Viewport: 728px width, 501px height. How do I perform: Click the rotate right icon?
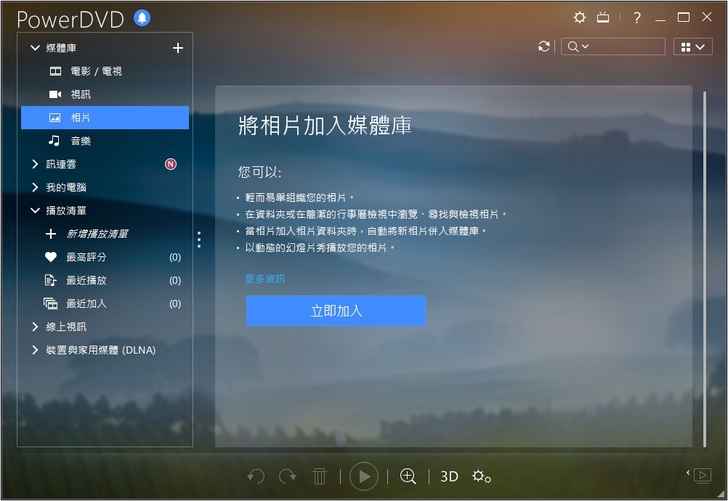(287, 476)
